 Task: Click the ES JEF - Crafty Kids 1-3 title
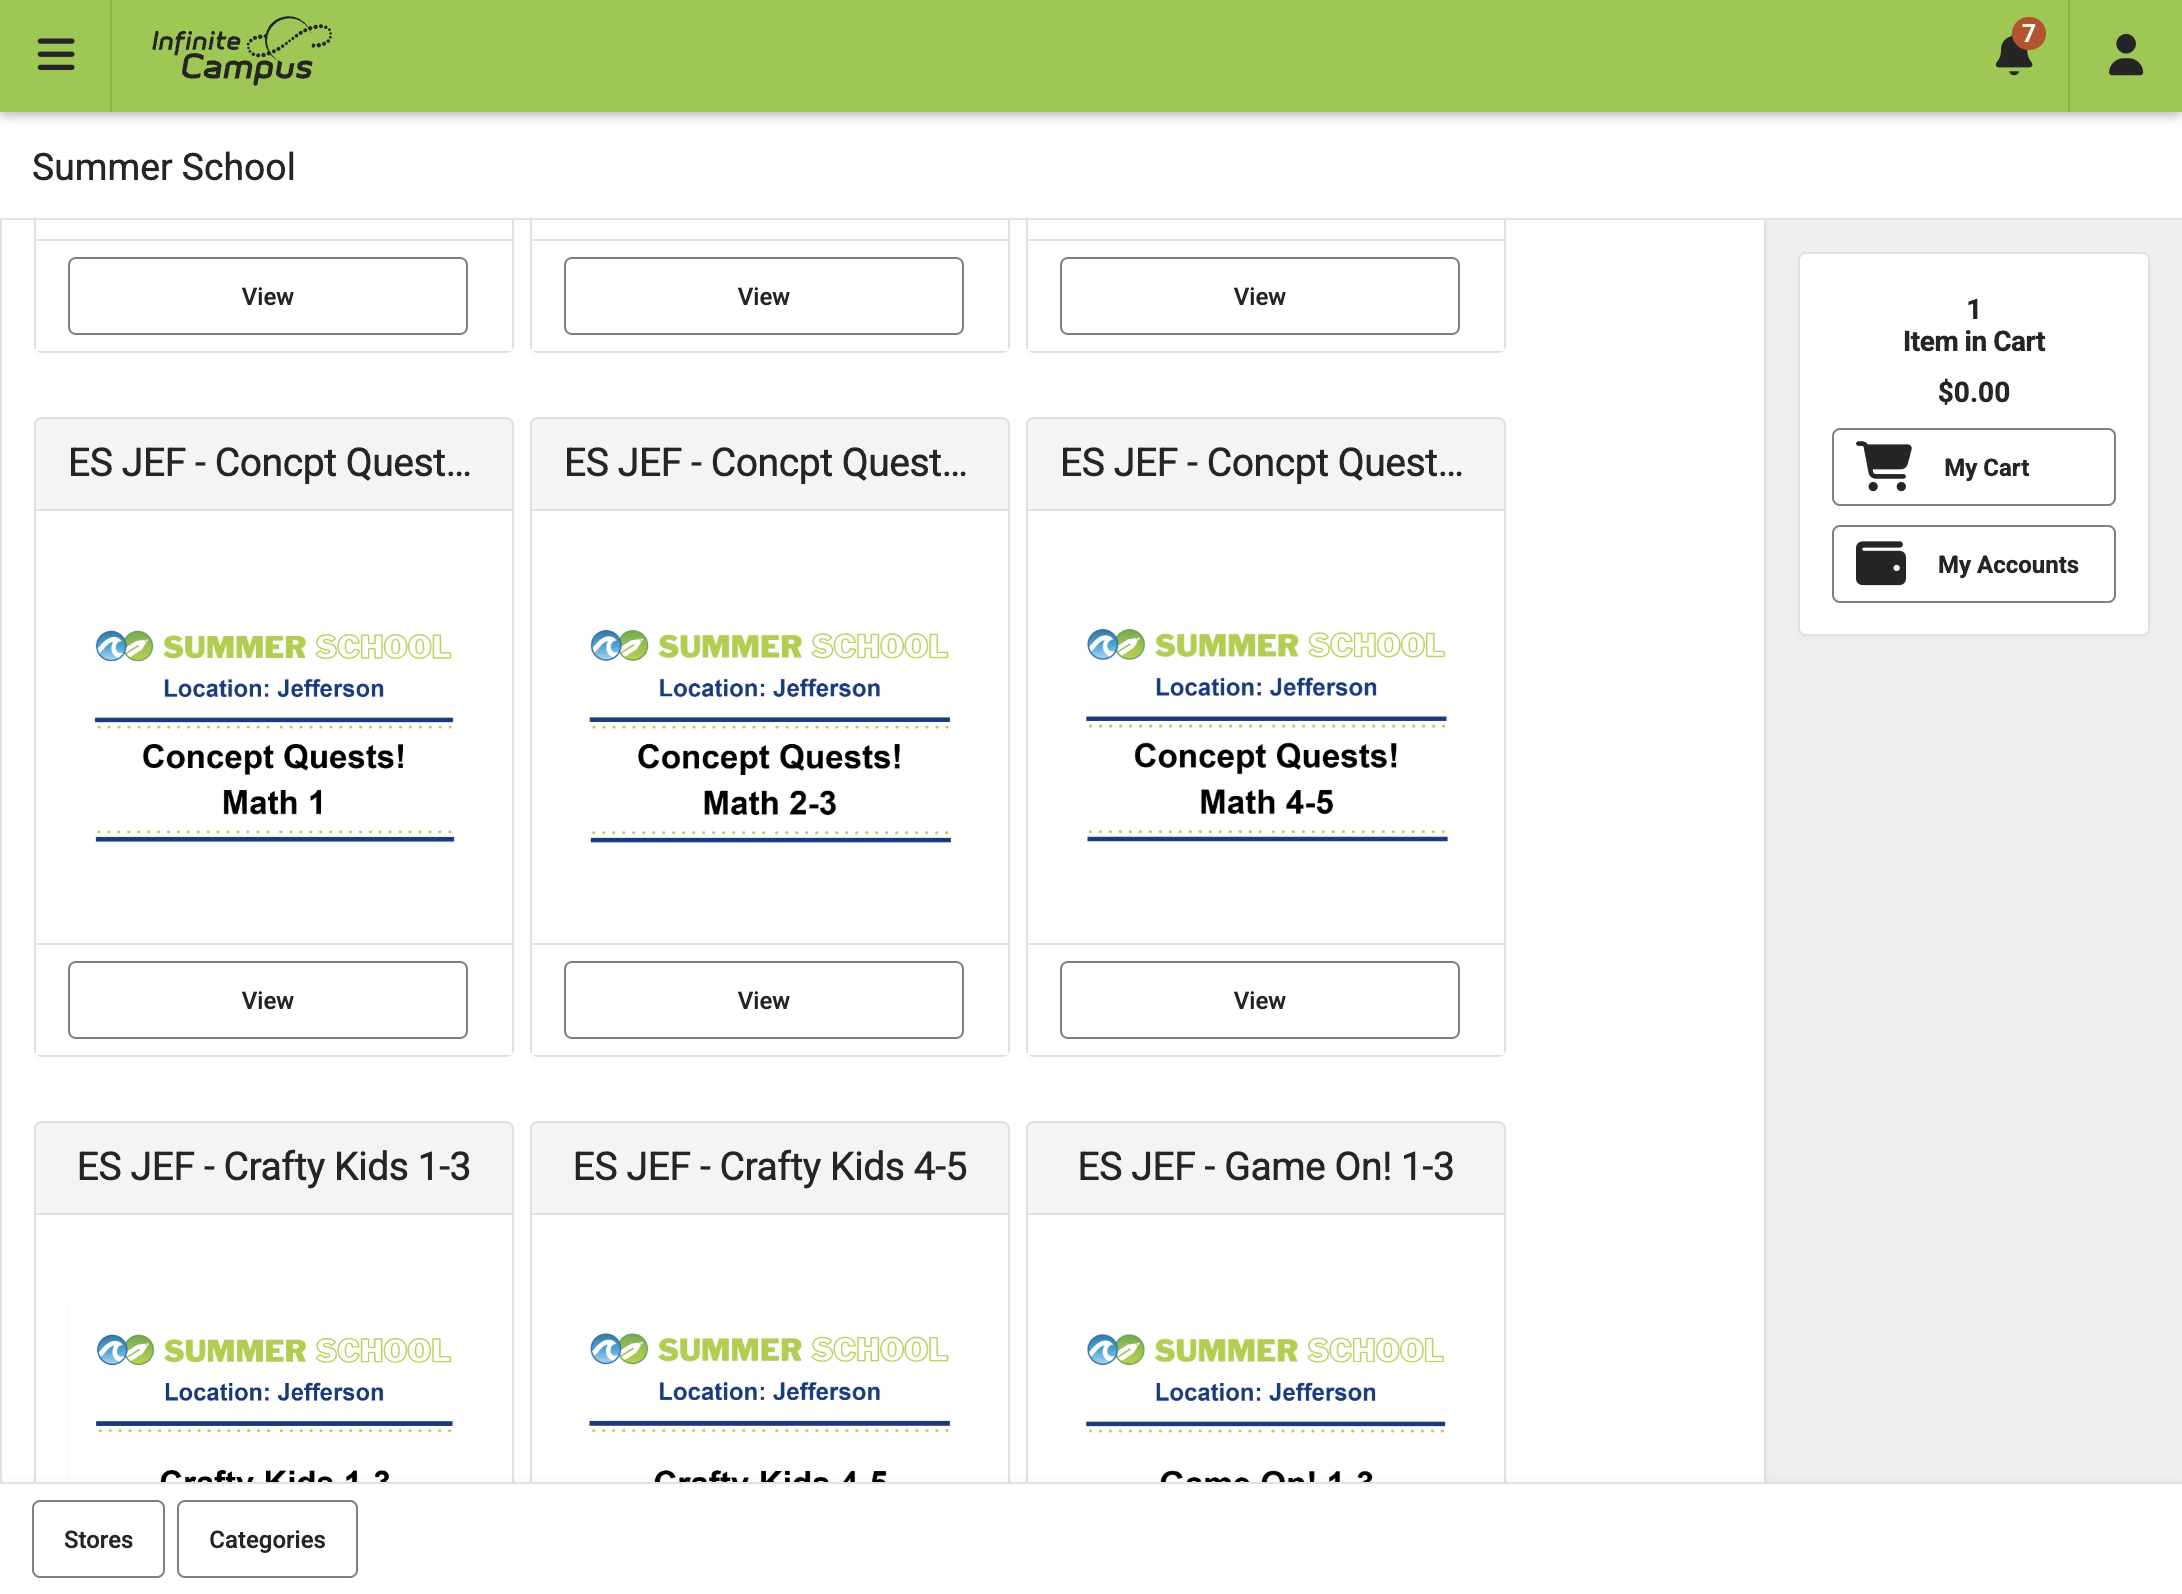(274, 1167)
